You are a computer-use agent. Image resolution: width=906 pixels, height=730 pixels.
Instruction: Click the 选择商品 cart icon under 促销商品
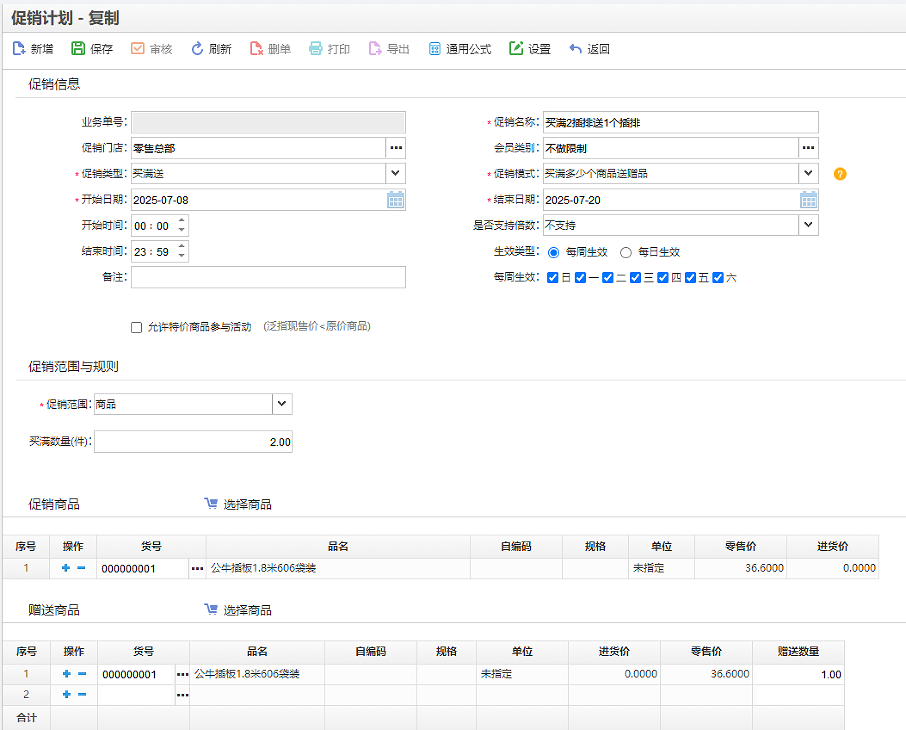tap(211, 504)
